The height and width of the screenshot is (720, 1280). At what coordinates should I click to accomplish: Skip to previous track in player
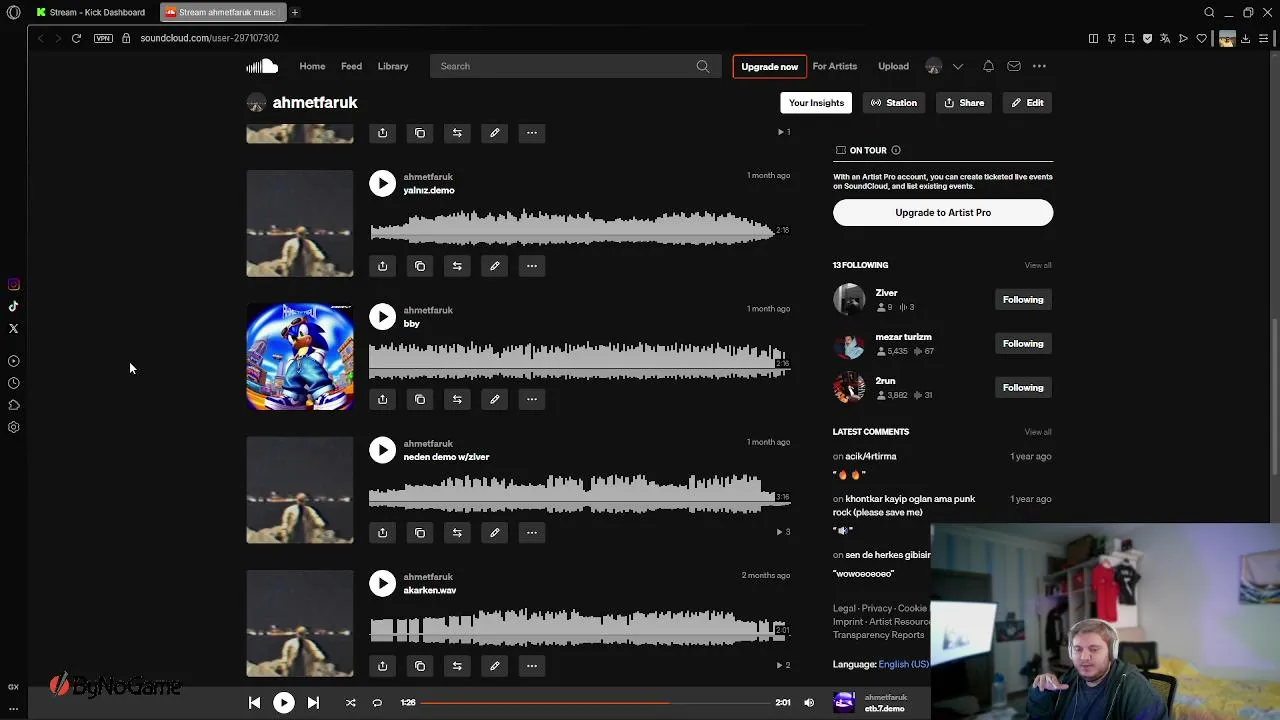[x=254, y=703]
